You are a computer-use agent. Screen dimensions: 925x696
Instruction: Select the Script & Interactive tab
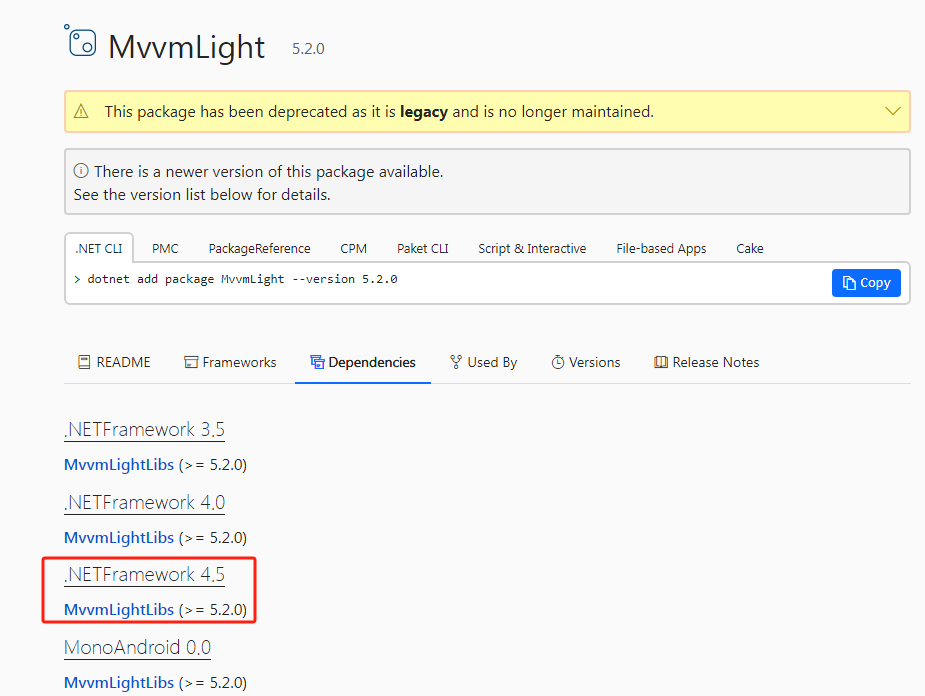[x=532, y=248]
